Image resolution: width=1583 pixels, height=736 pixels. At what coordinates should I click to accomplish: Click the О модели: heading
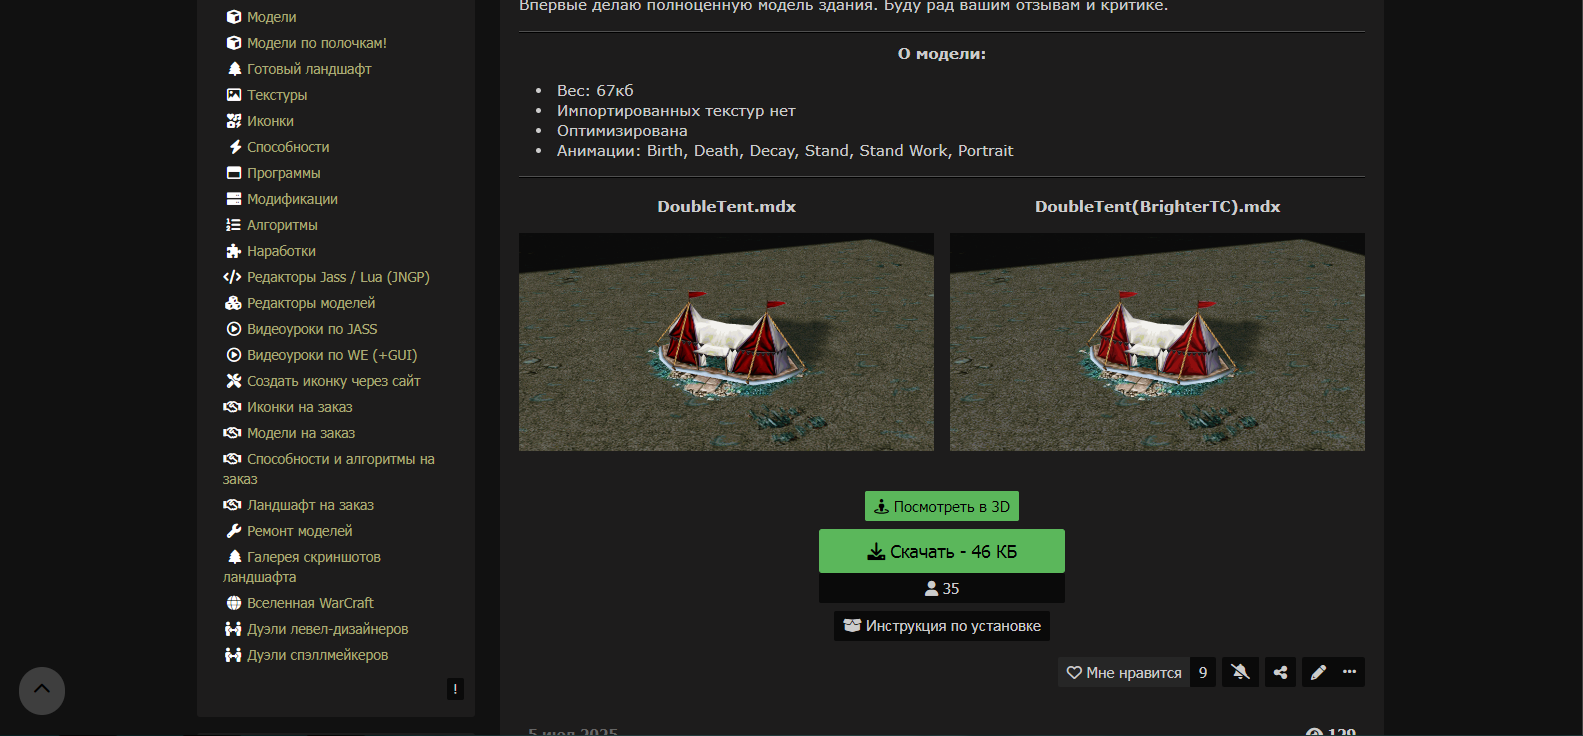942,53
